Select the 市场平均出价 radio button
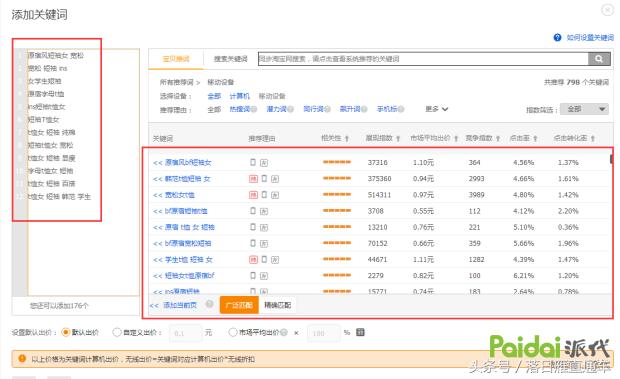Image resolution: width=620 pixels, height=379 pixels. point(233,332)
